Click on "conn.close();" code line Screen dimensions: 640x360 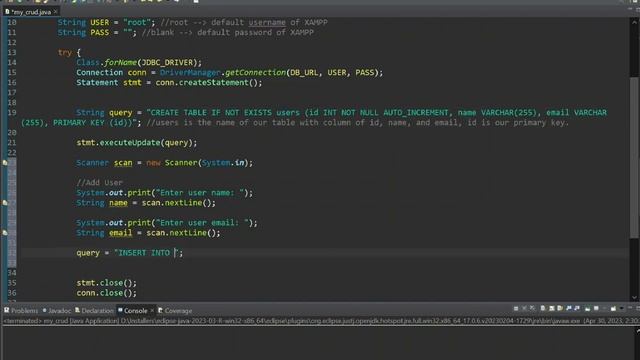pyautogui.click(x=107, y=293)
